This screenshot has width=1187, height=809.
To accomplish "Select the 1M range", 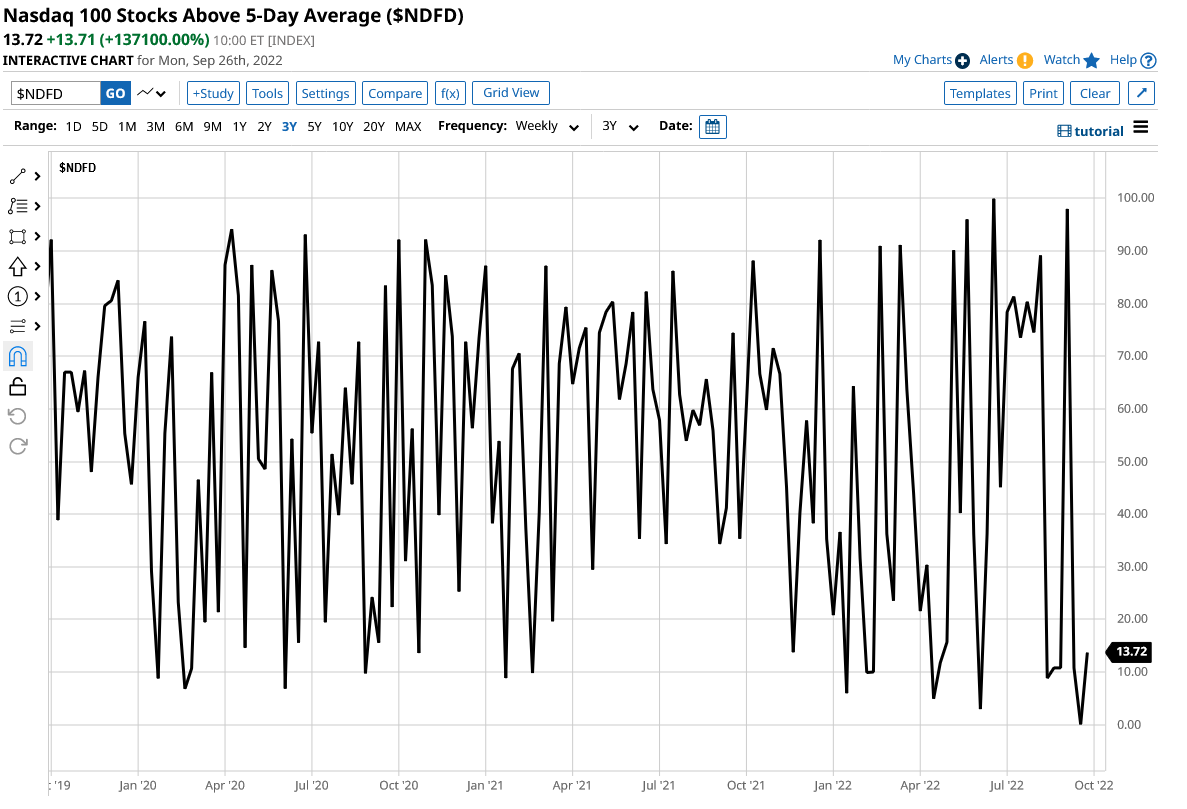I will (127, 126).
